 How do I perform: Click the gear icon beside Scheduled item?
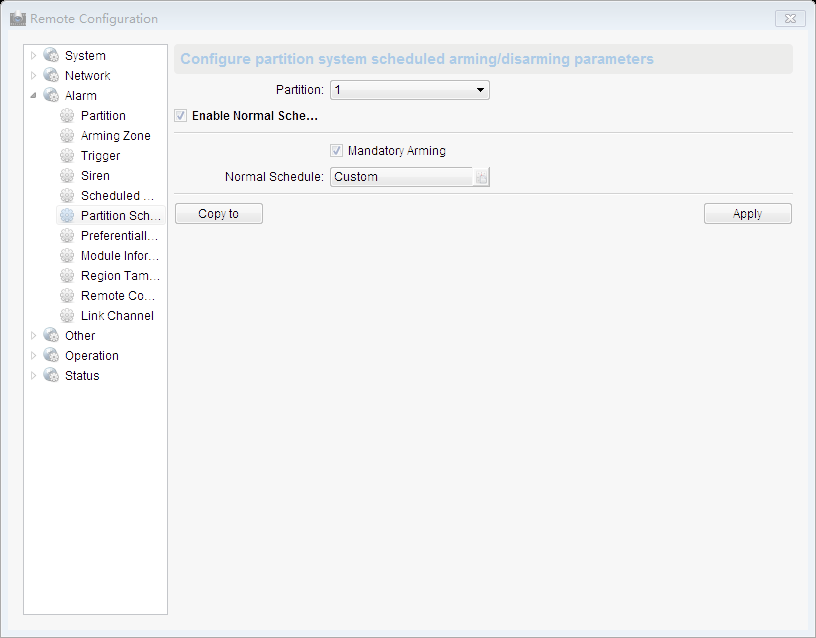pyautogui.click(x=67, y=195)
